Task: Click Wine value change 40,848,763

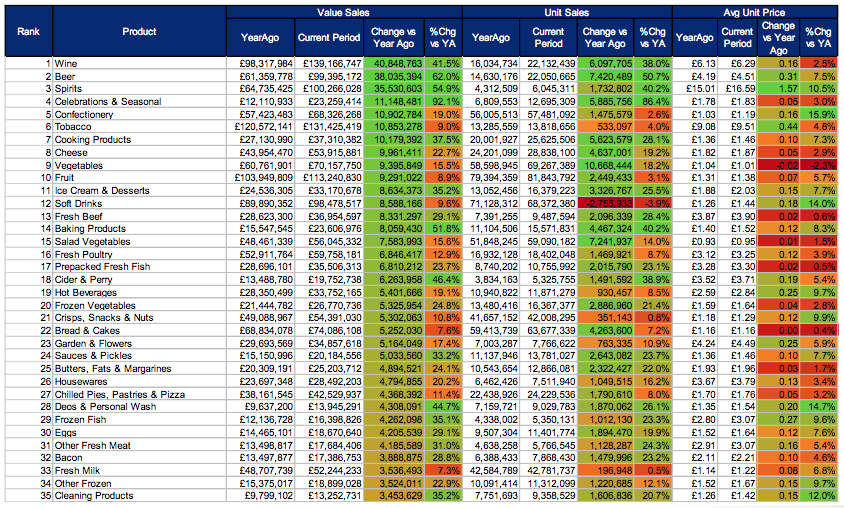Action: point(394,64)
